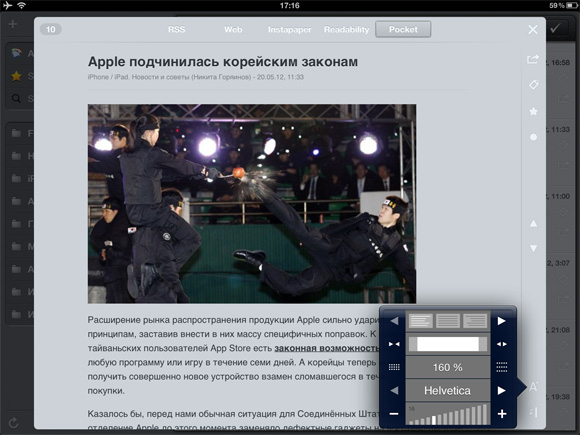The width and height of the screenshot is (580, 435).
Task: Close the font settings via the A icon
Action: click(533, 387)
